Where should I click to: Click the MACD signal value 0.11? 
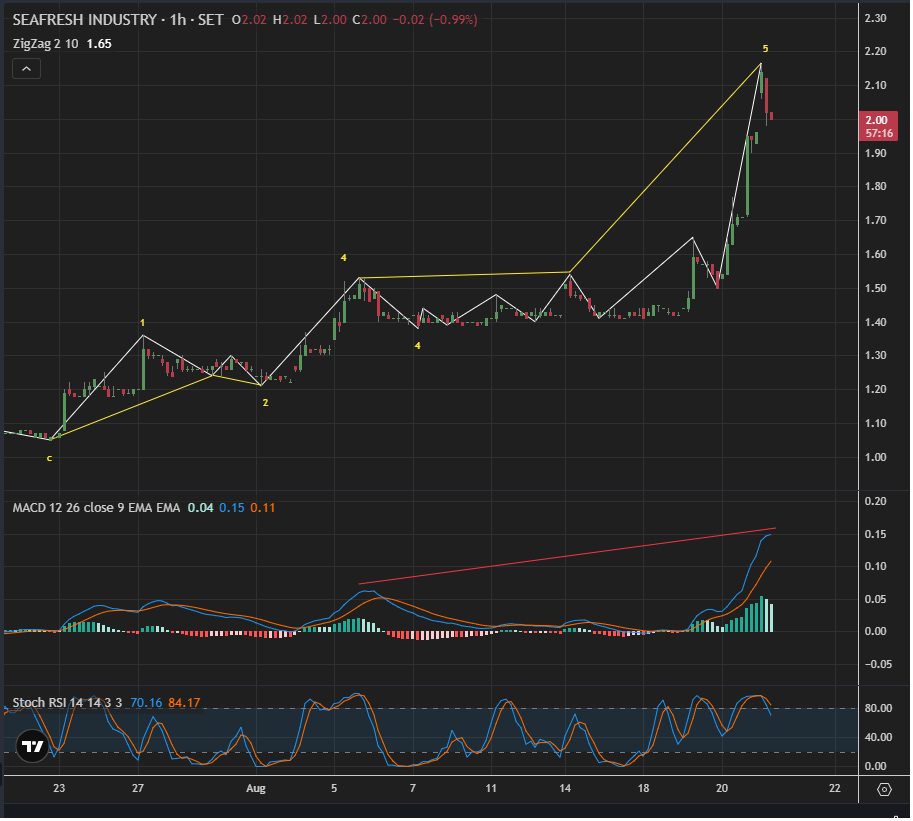pyautogui.click(x=263, y=509)
